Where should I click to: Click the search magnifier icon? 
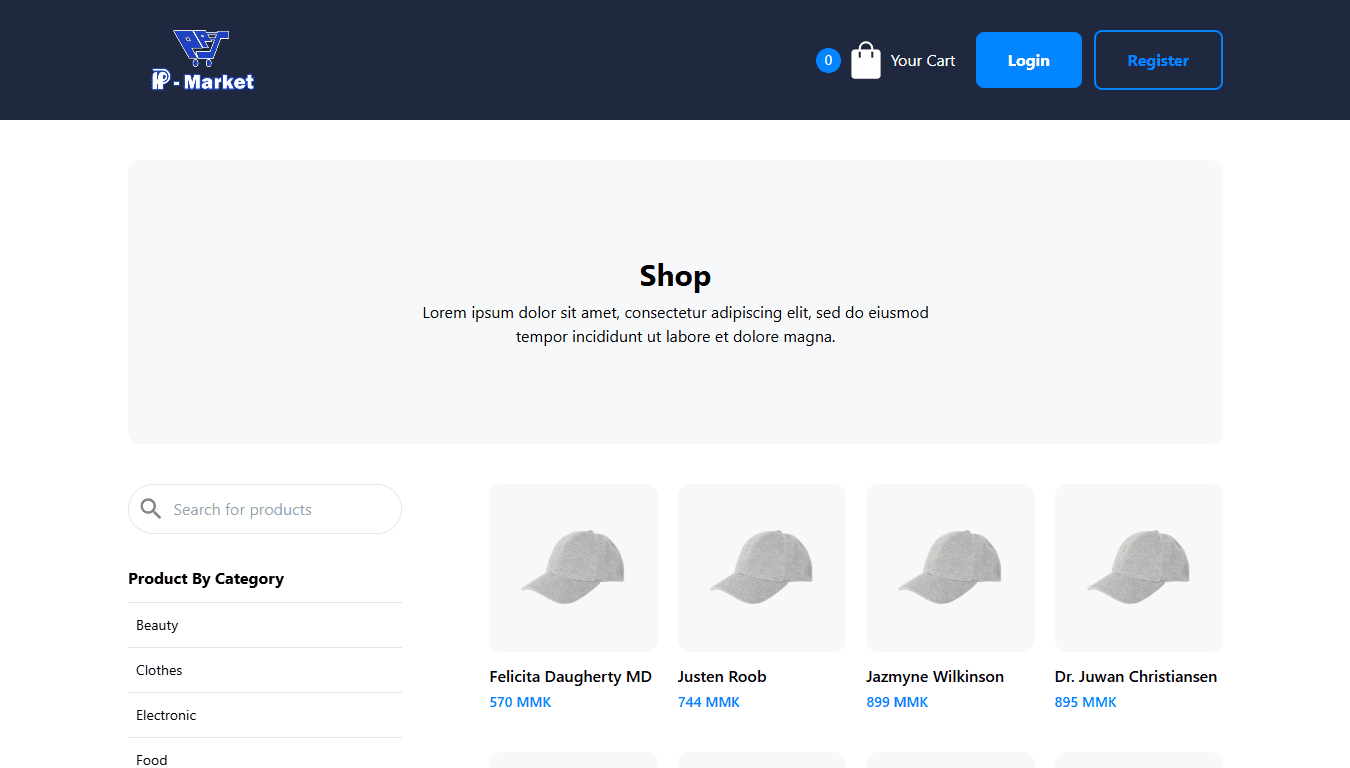click(151, 508)
